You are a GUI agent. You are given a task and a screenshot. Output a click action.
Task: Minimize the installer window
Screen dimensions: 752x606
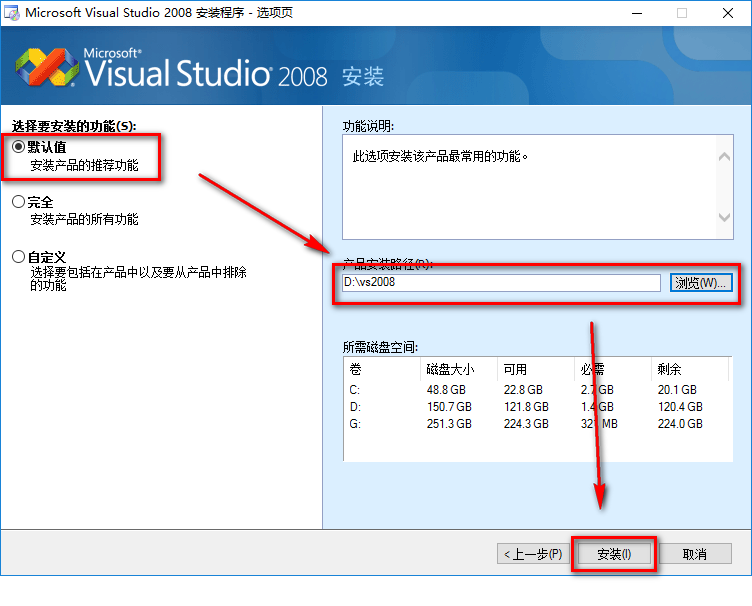tap(637, 13)
